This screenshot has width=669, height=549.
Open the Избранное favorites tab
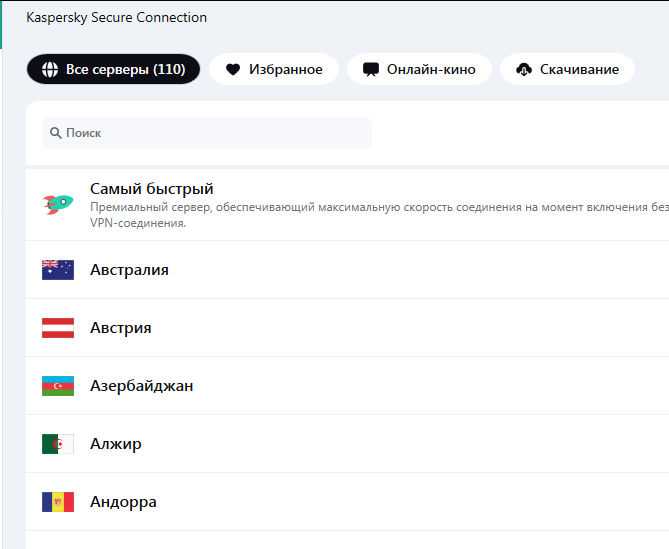click(274, 70)
